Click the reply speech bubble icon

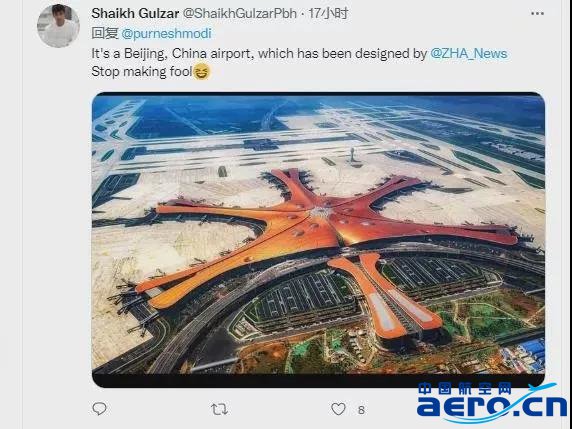pos(99,409)
